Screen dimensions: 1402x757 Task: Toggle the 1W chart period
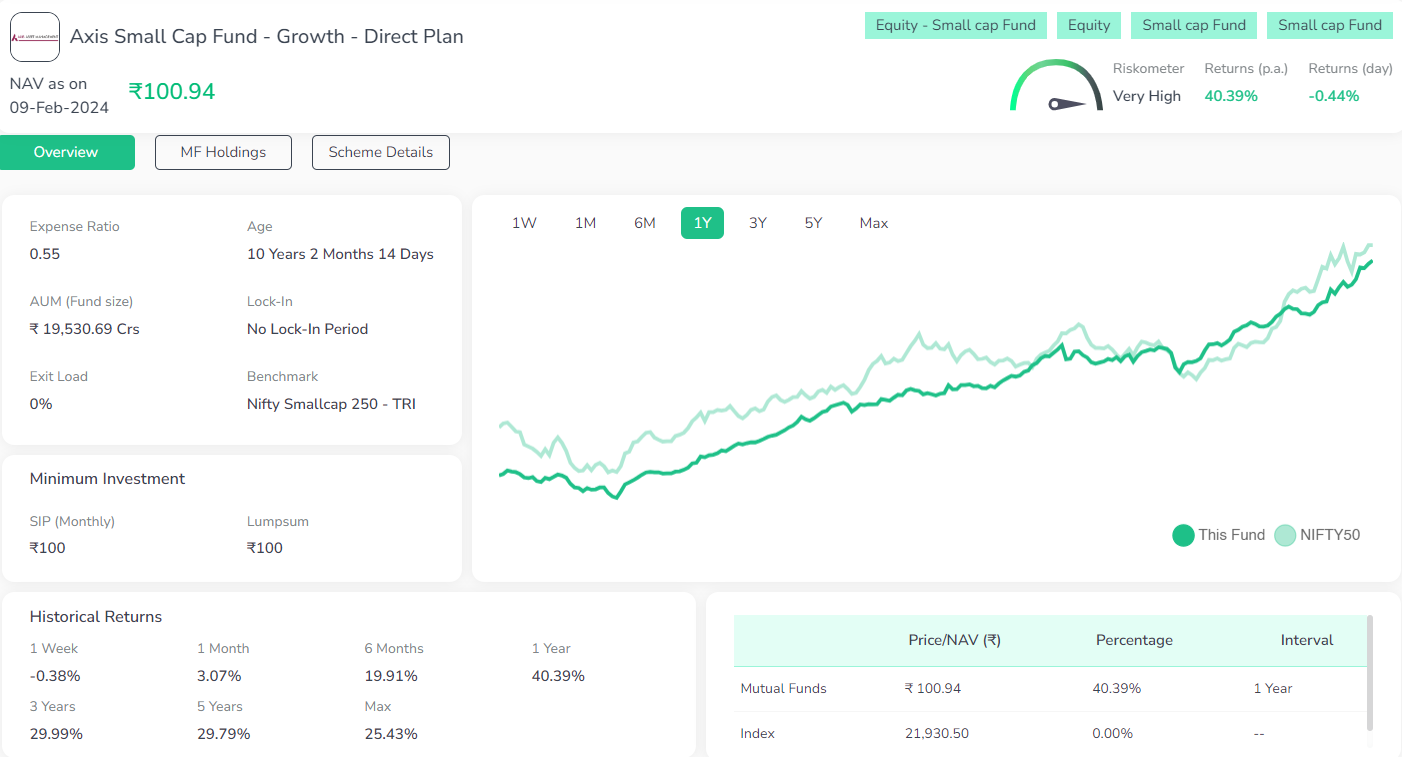pos(523,222)
